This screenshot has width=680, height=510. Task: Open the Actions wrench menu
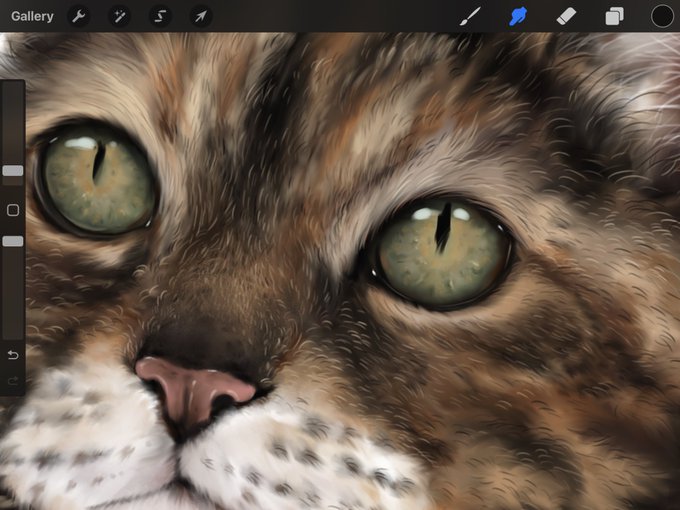(78, 16)
